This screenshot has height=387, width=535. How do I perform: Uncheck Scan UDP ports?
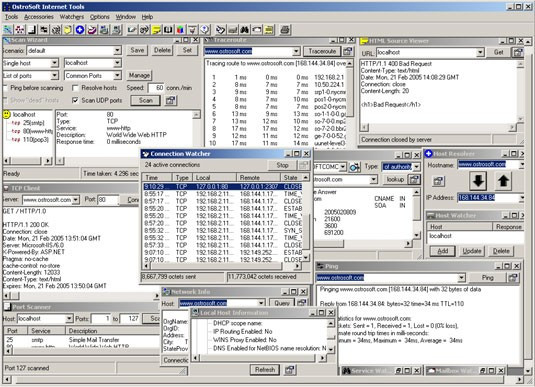tap(75, 100)
